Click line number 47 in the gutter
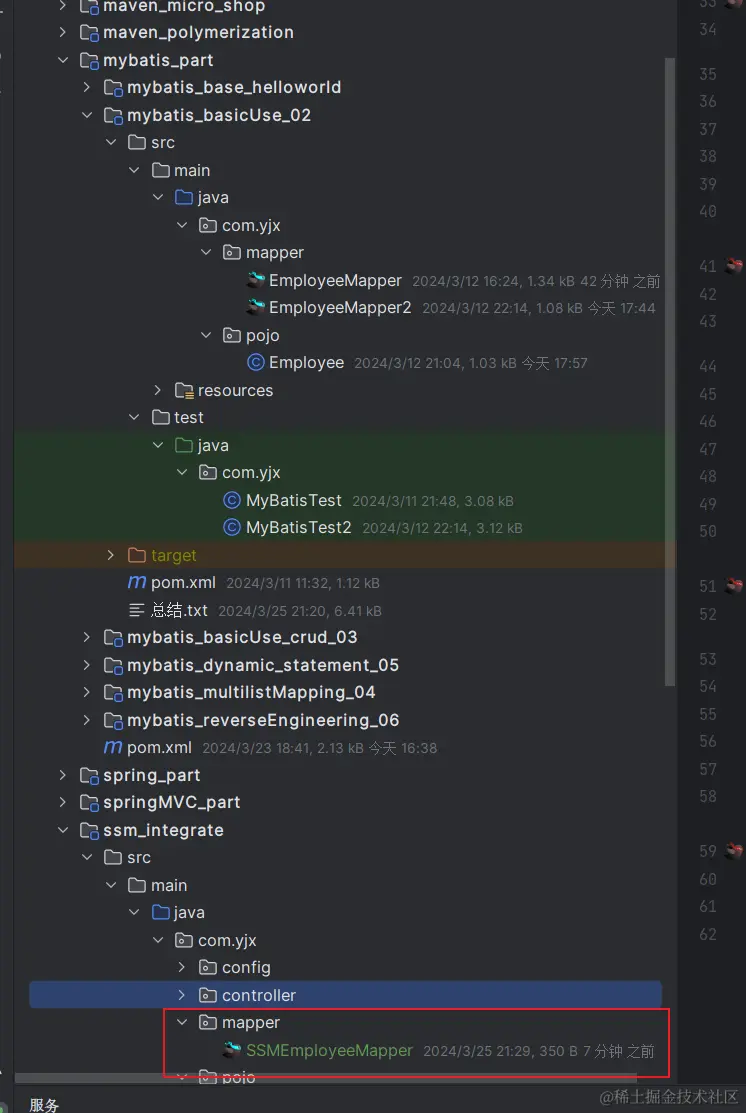This screenshot has width=746, height=1113. [708, 449]
